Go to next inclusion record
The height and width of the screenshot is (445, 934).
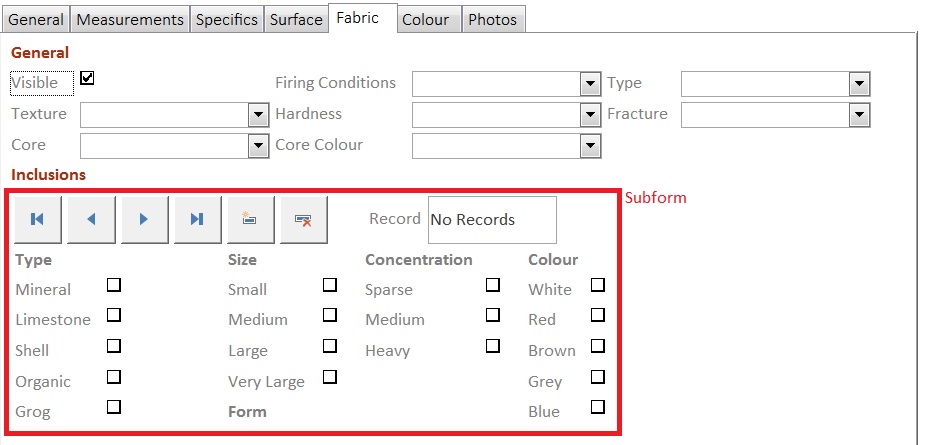[144, 220]
